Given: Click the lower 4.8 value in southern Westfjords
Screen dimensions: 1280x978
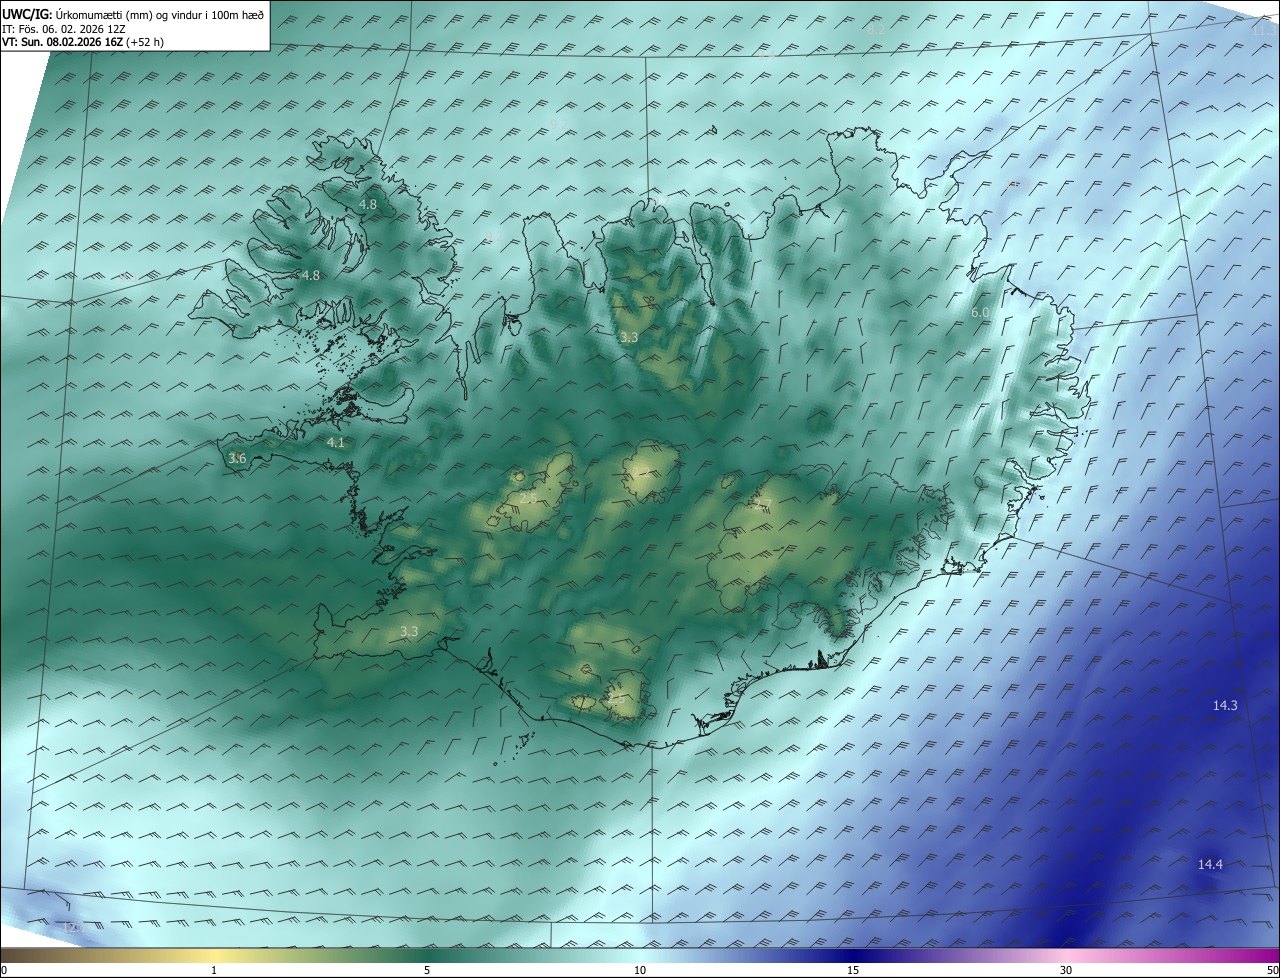Looking at the screenshot, I should pyautogui.click(x=311, y=275).
